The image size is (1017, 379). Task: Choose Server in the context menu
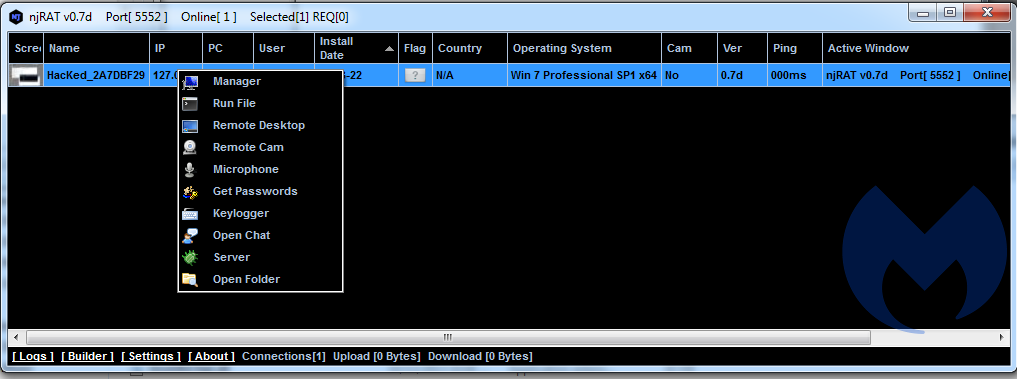[232, 258]
